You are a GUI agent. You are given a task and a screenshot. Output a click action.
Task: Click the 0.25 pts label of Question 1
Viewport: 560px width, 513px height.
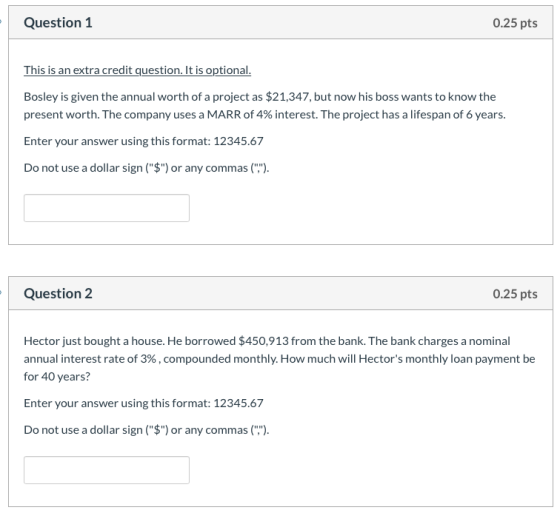[x=515, y=23]
